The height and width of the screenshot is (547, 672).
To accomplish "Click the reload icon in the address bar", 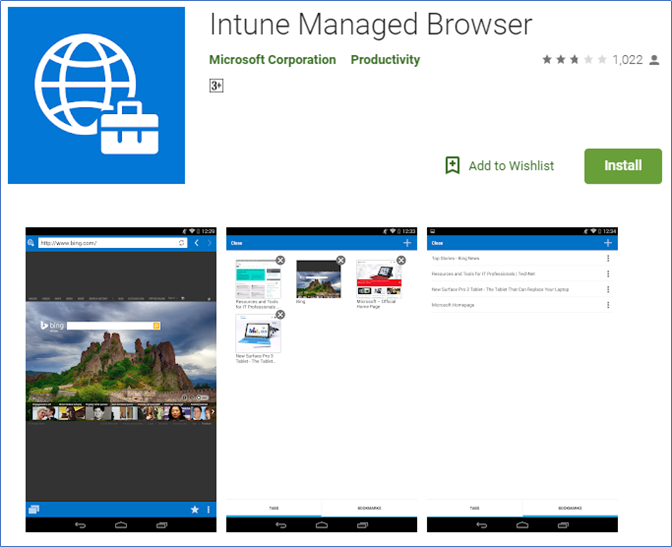I will 182,243.
